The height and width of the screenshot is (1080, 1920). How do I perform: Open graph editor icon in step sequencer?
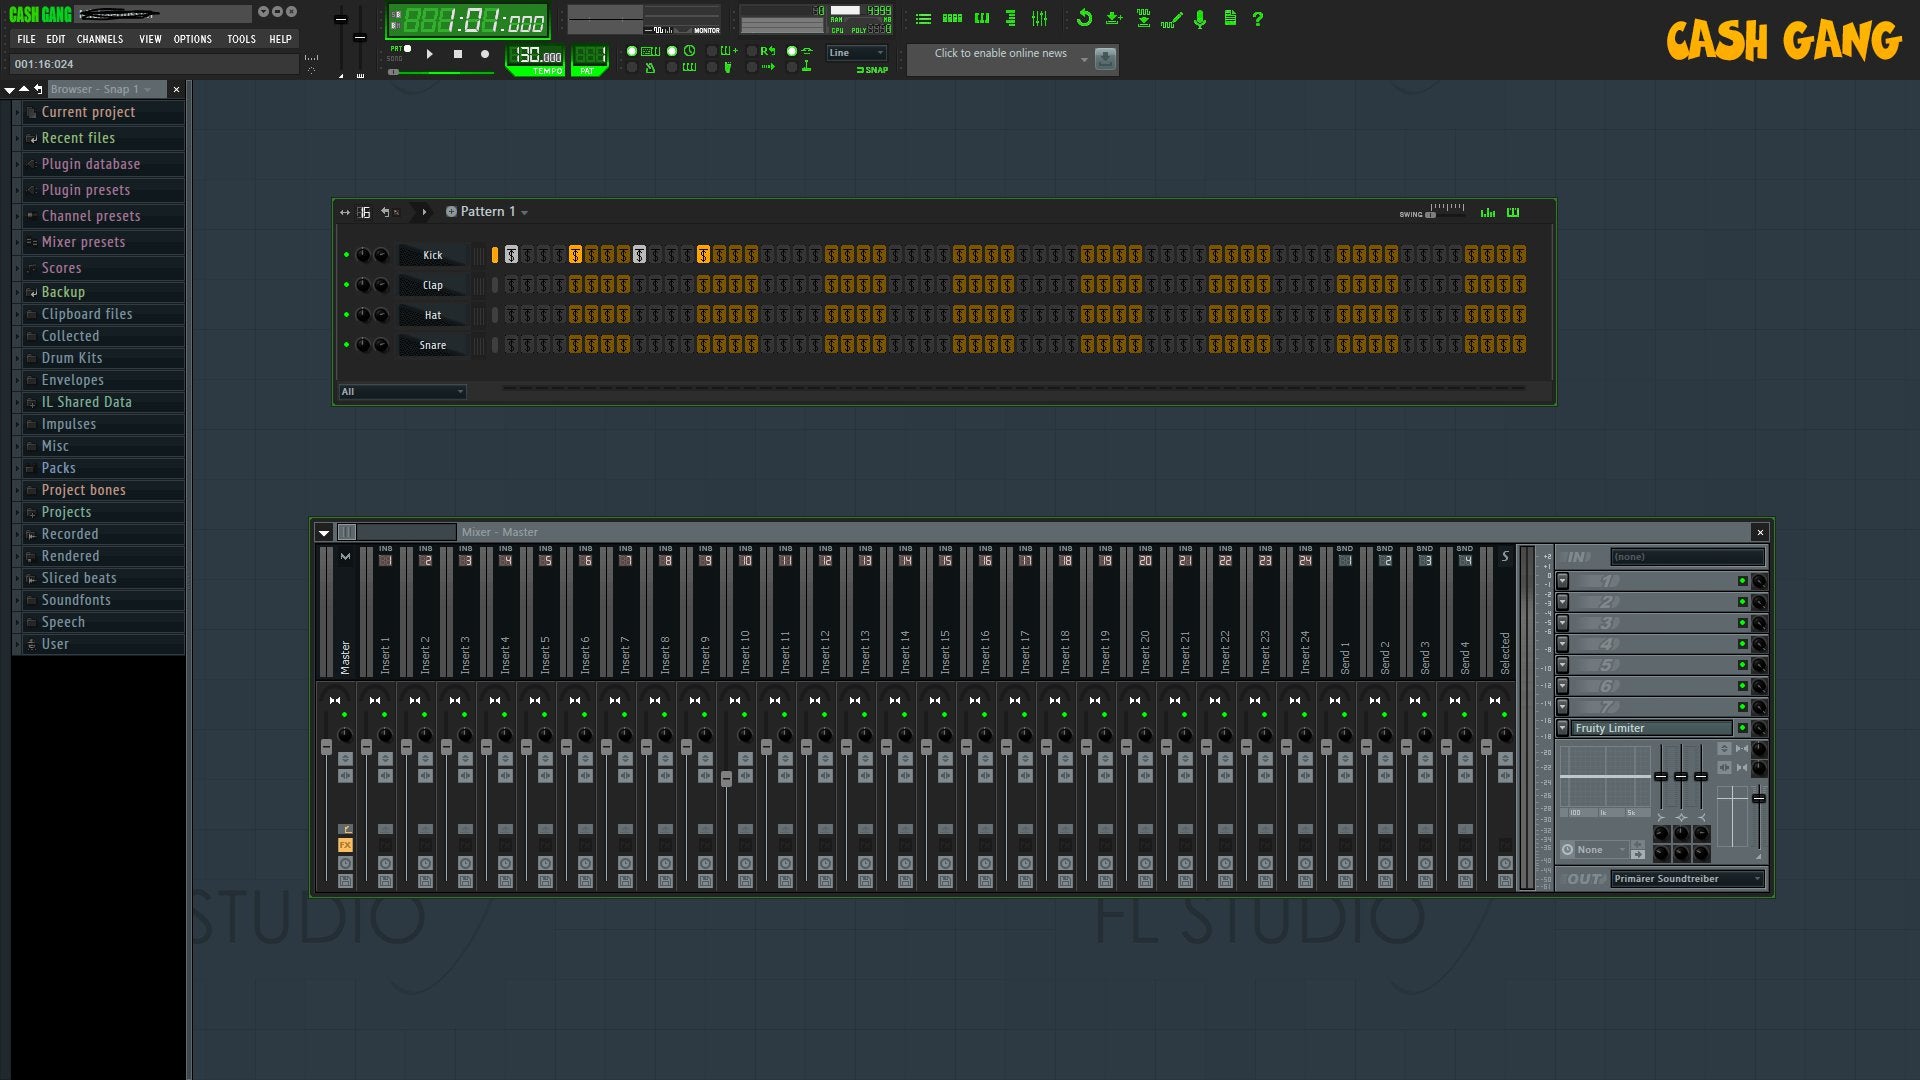[x=1488, y=212]
